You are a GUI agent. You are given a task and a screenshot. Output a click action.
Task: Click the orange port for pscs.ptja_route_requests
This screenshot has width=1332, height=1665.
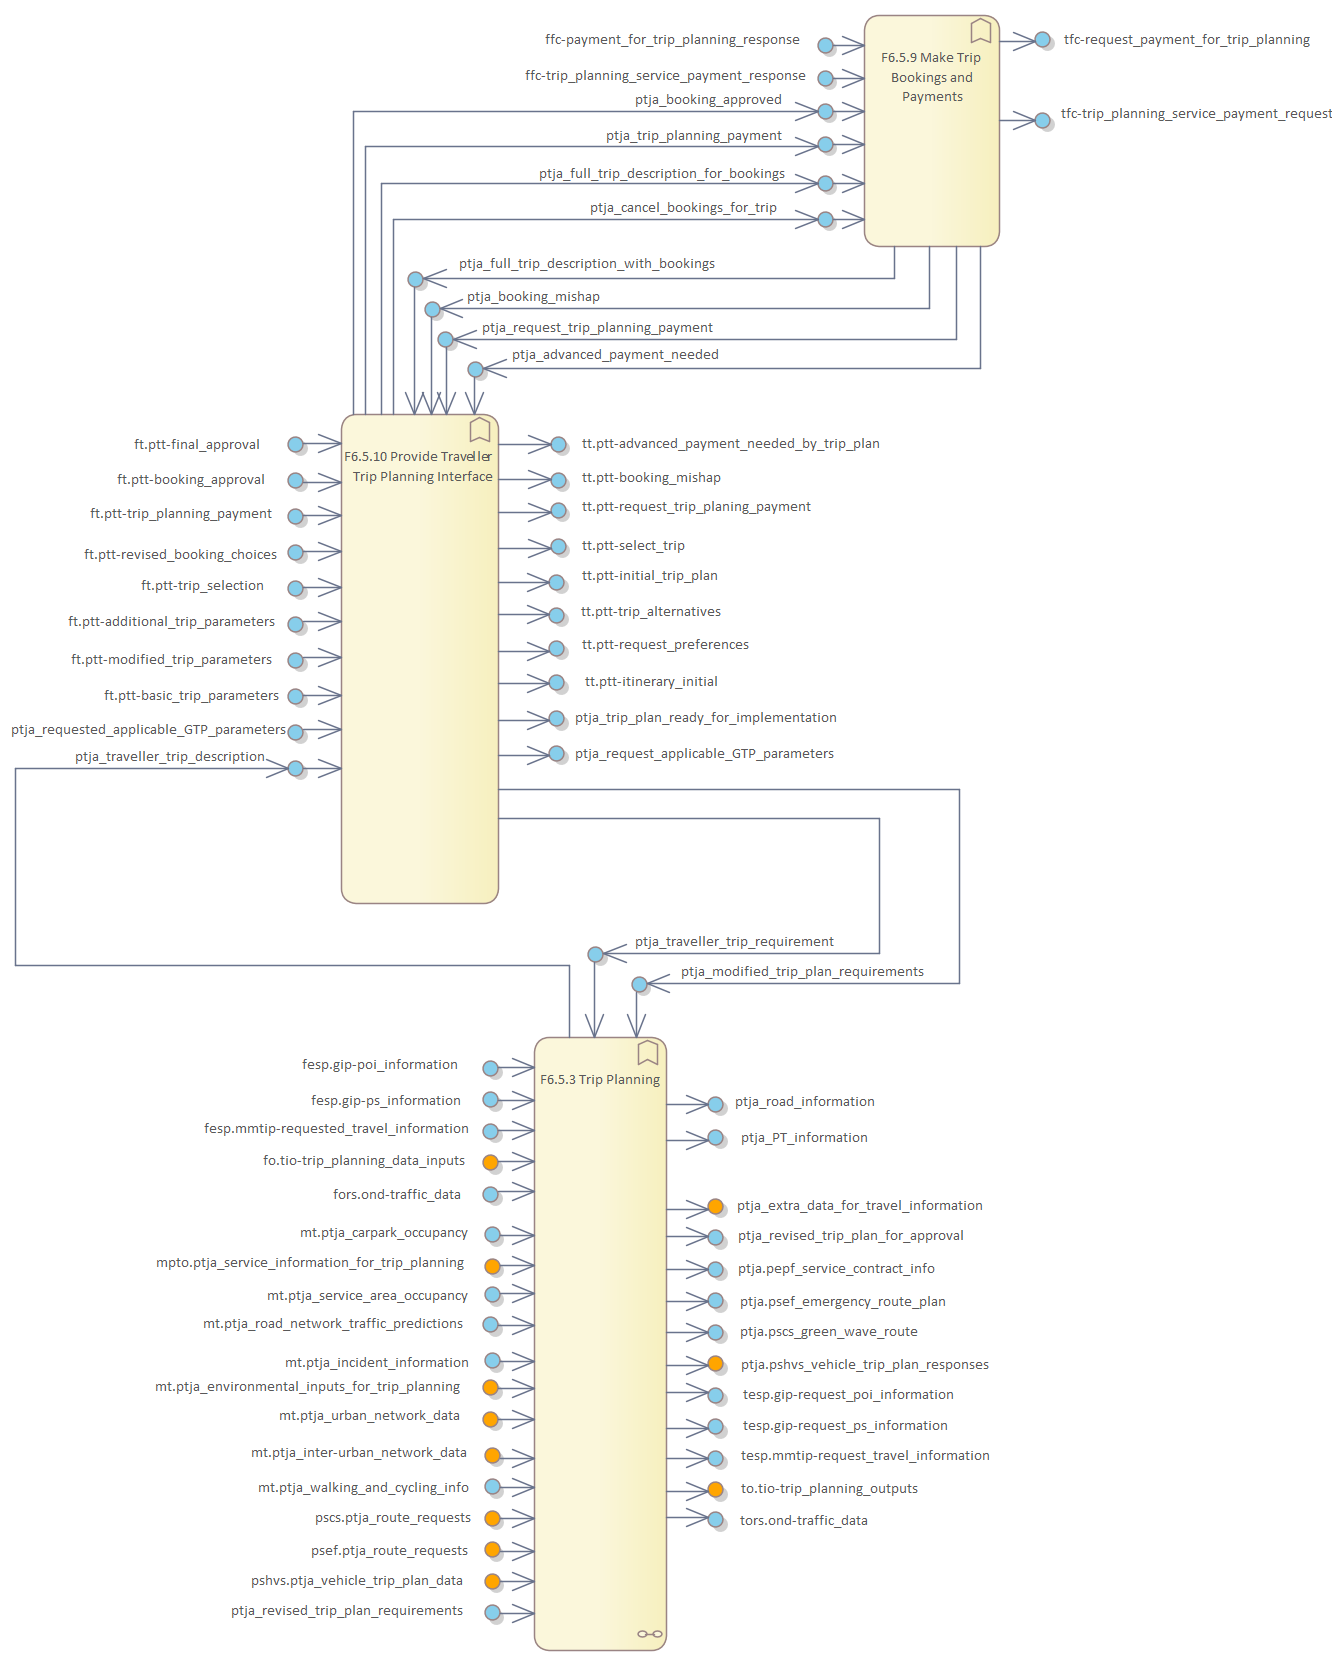(493, 1518)
